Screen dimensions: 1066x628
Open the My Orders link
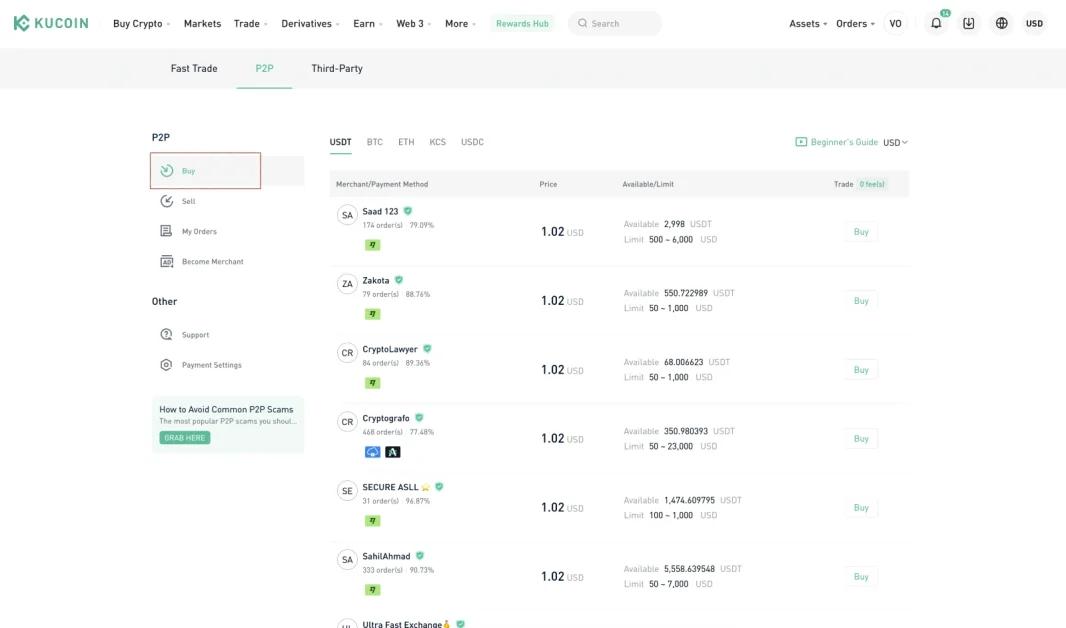click(199, 231)
